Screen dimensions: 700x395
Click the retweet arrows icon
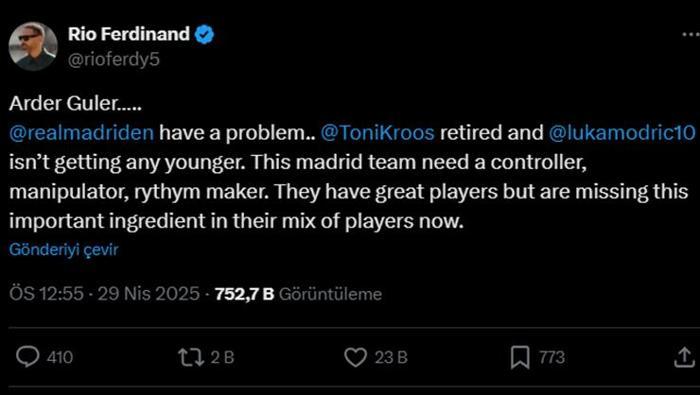point(192,357)
